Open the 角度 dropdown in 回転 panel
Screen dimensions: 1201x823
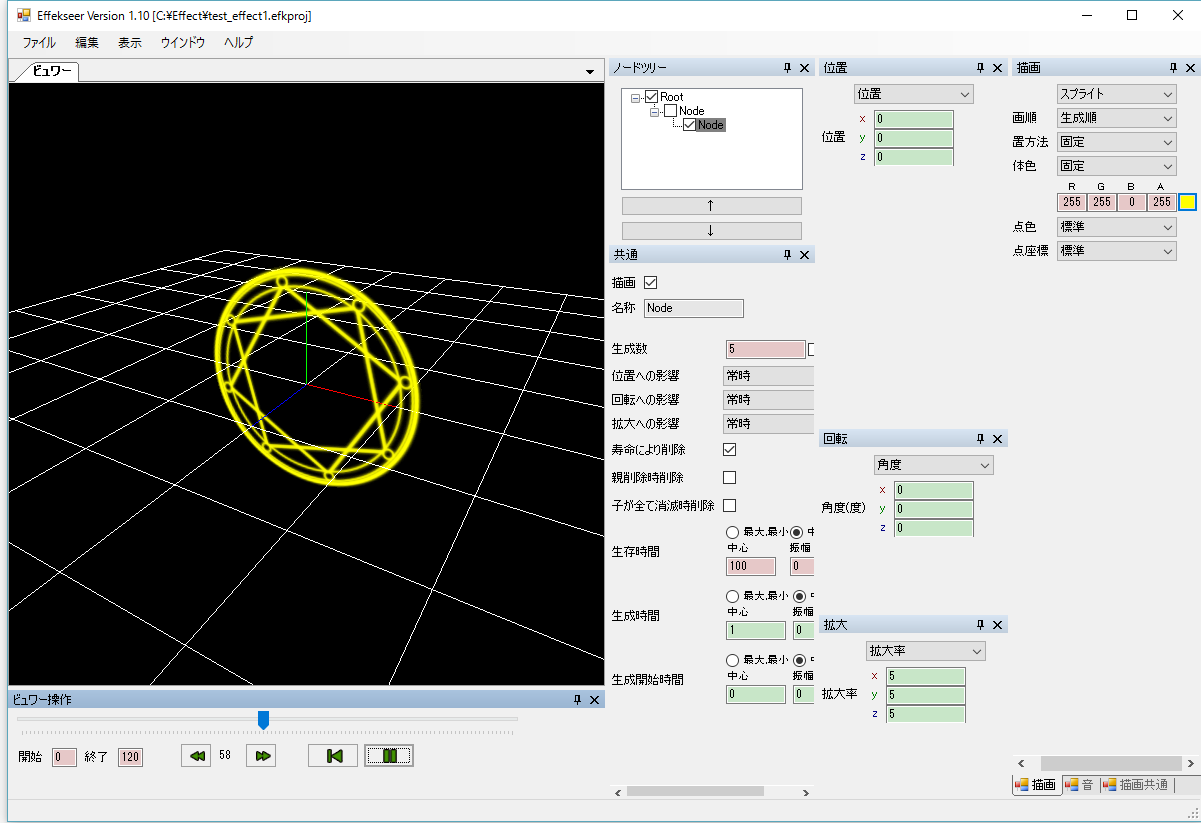coord(933,464)
